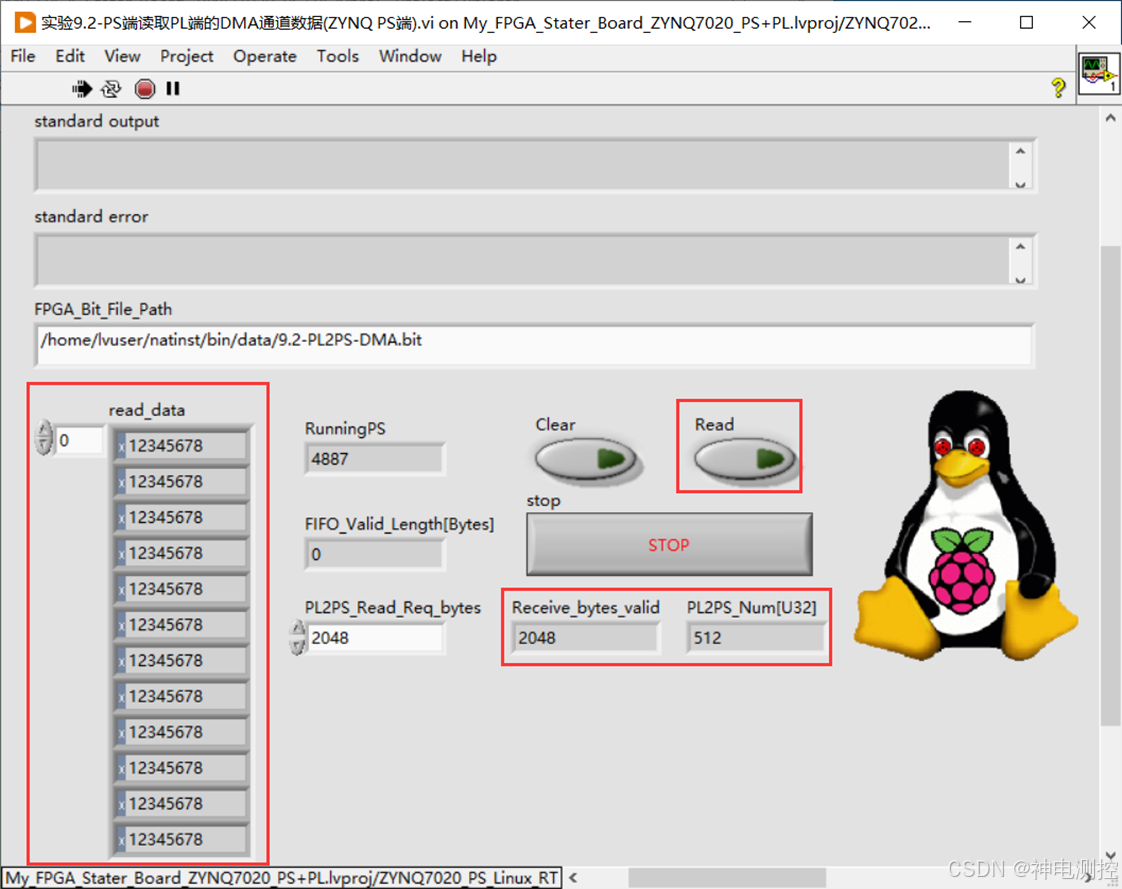
Task: Click the PL2PS_Read_Req_bytes field showing 2048
Action: 376,638
